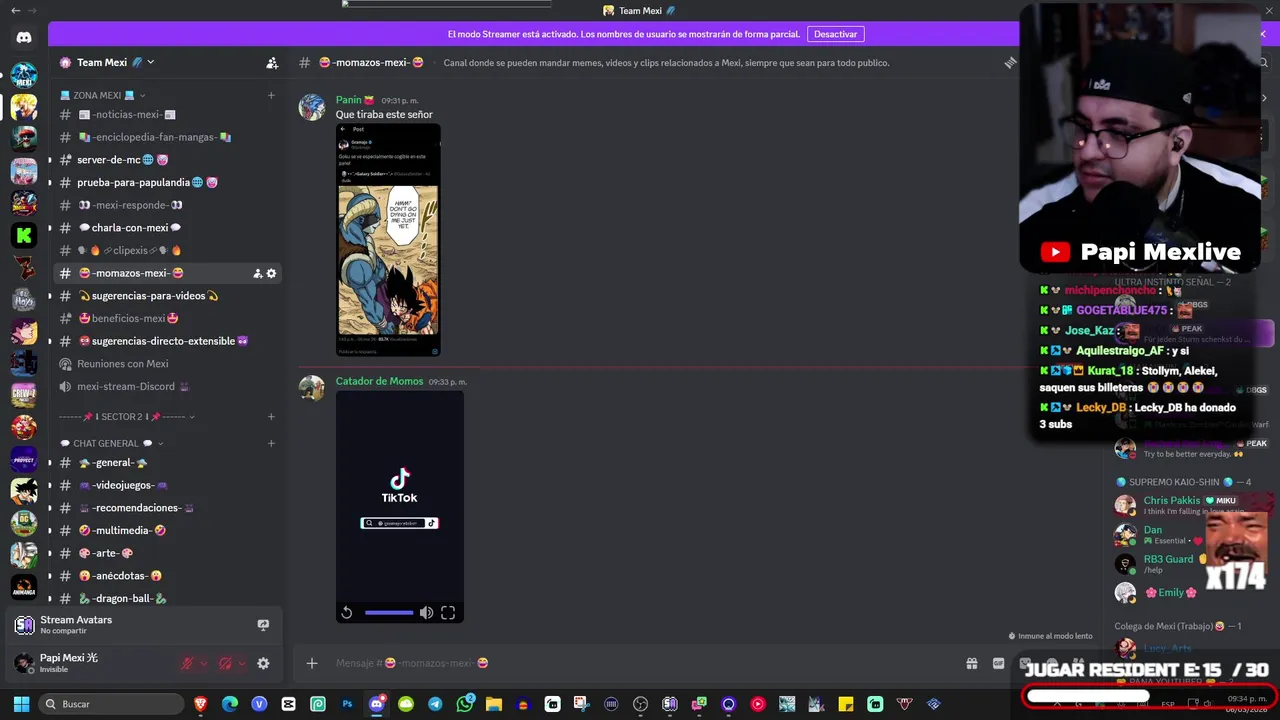This screenshot has width=1280, height=720.
Task: Open Kick green K server icon
Action: (x=24, y=235)
